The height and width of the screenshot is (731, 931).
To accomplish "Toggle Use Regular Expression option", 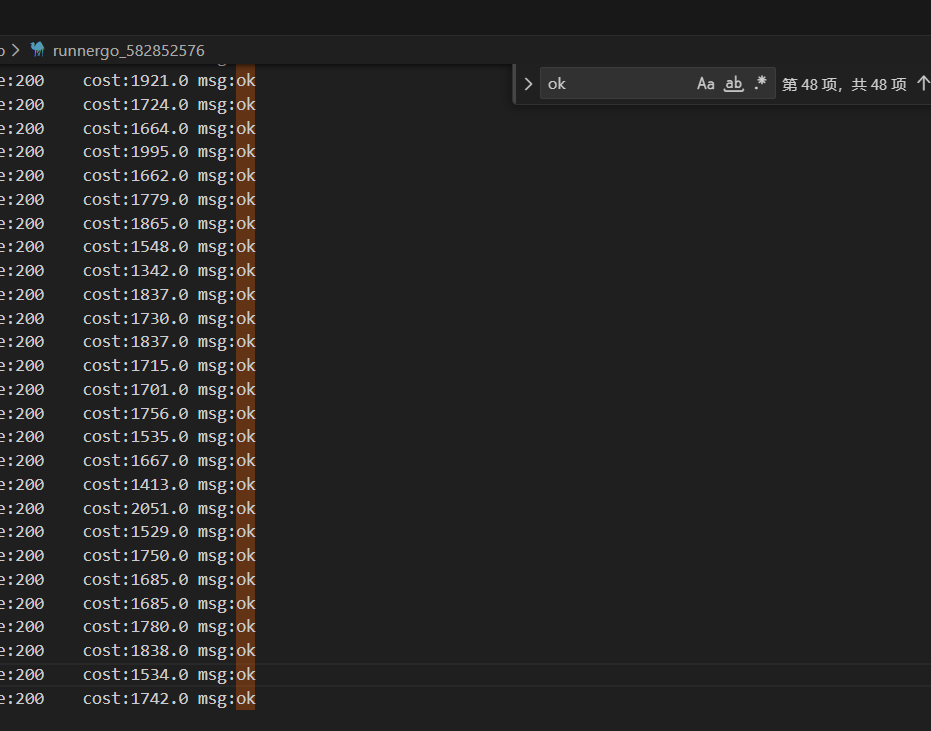I will coord(760,84).
